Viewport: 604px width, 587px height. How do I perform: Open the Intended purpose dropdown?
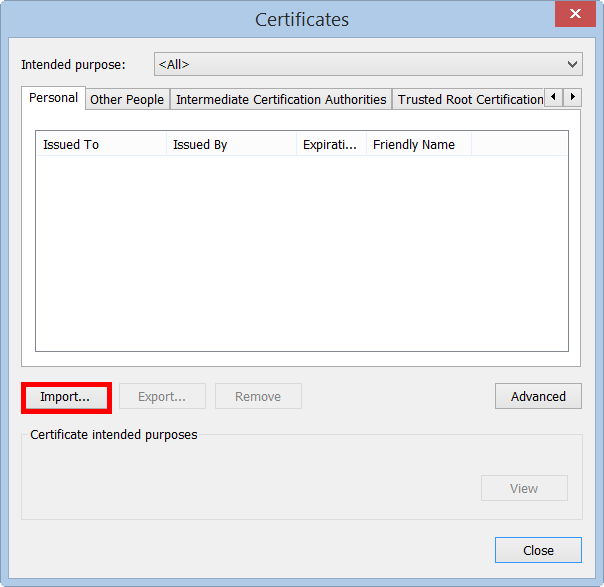click(368, 65)
